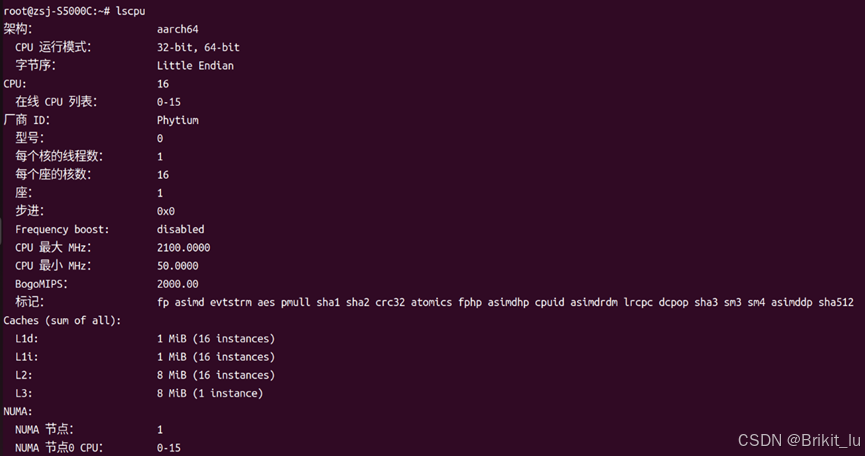865x456 pixels.
Task: Click the Frequency boost label
Action: point(62,229)
